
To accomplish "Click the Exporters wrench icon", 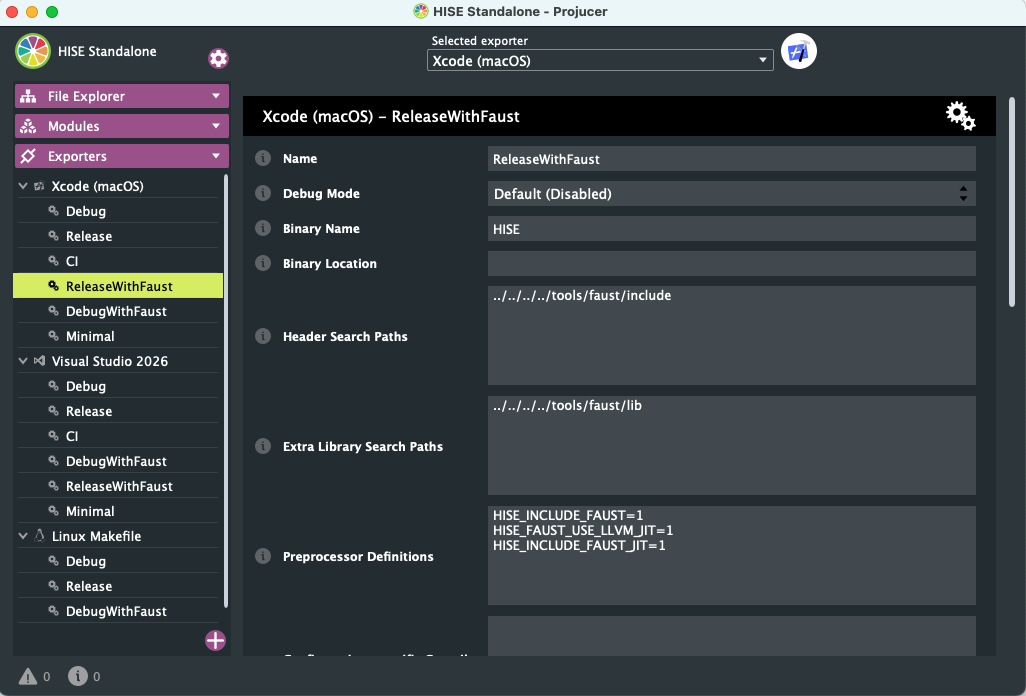I will pos(28,156).
